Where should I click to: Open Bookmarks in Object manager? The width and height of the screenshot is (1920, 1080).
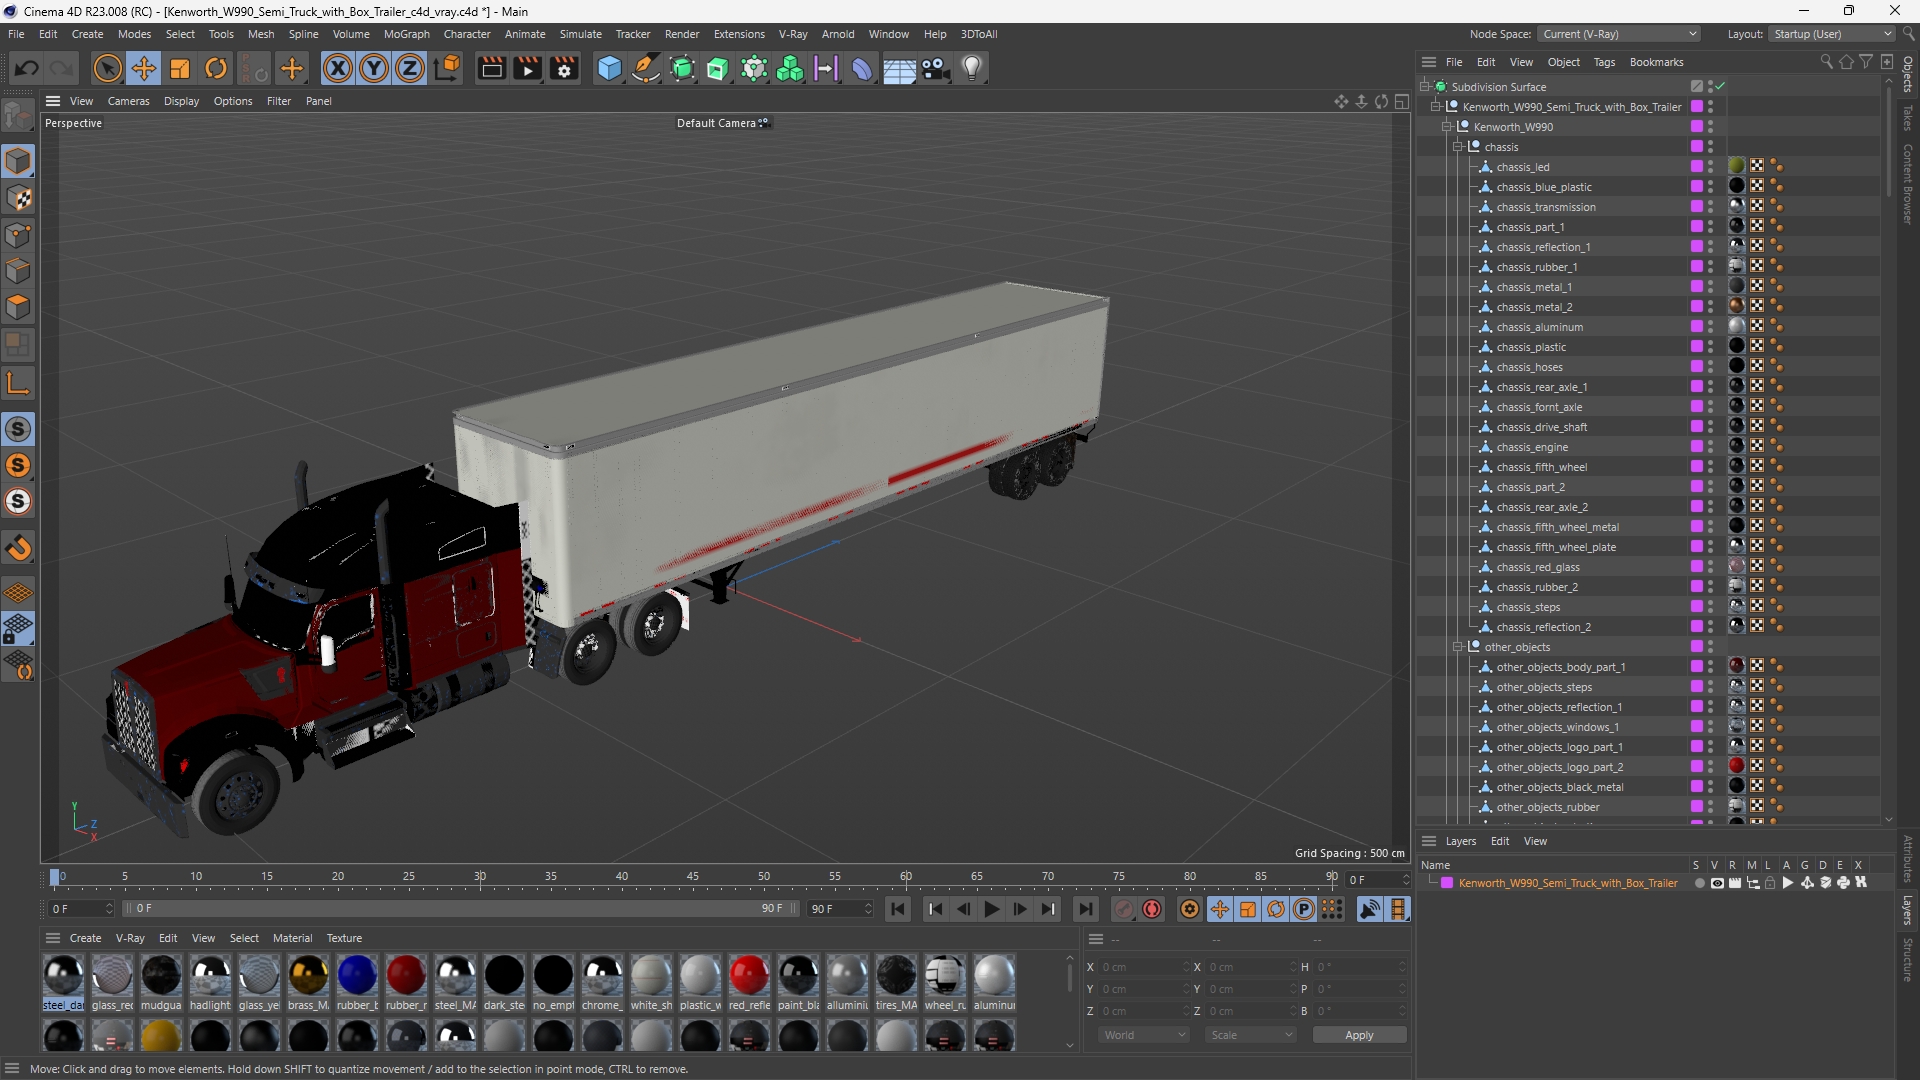pos(1656,62)
